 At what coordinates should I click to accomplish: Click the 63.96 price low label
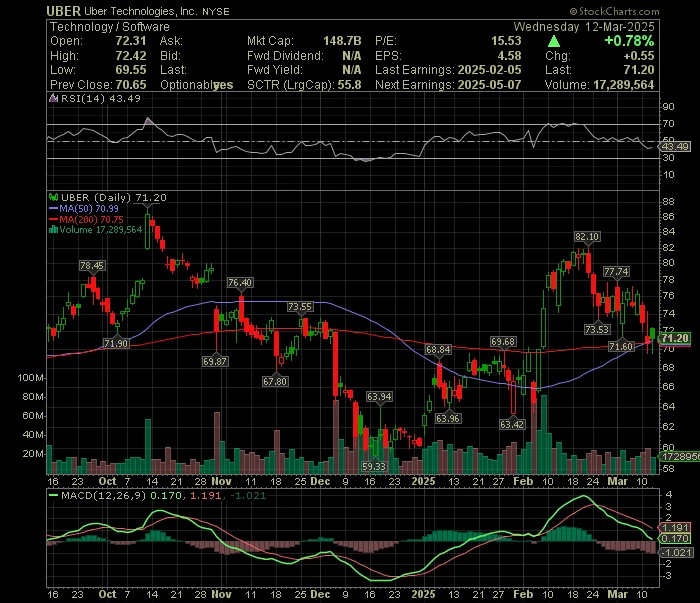point(448,419)
